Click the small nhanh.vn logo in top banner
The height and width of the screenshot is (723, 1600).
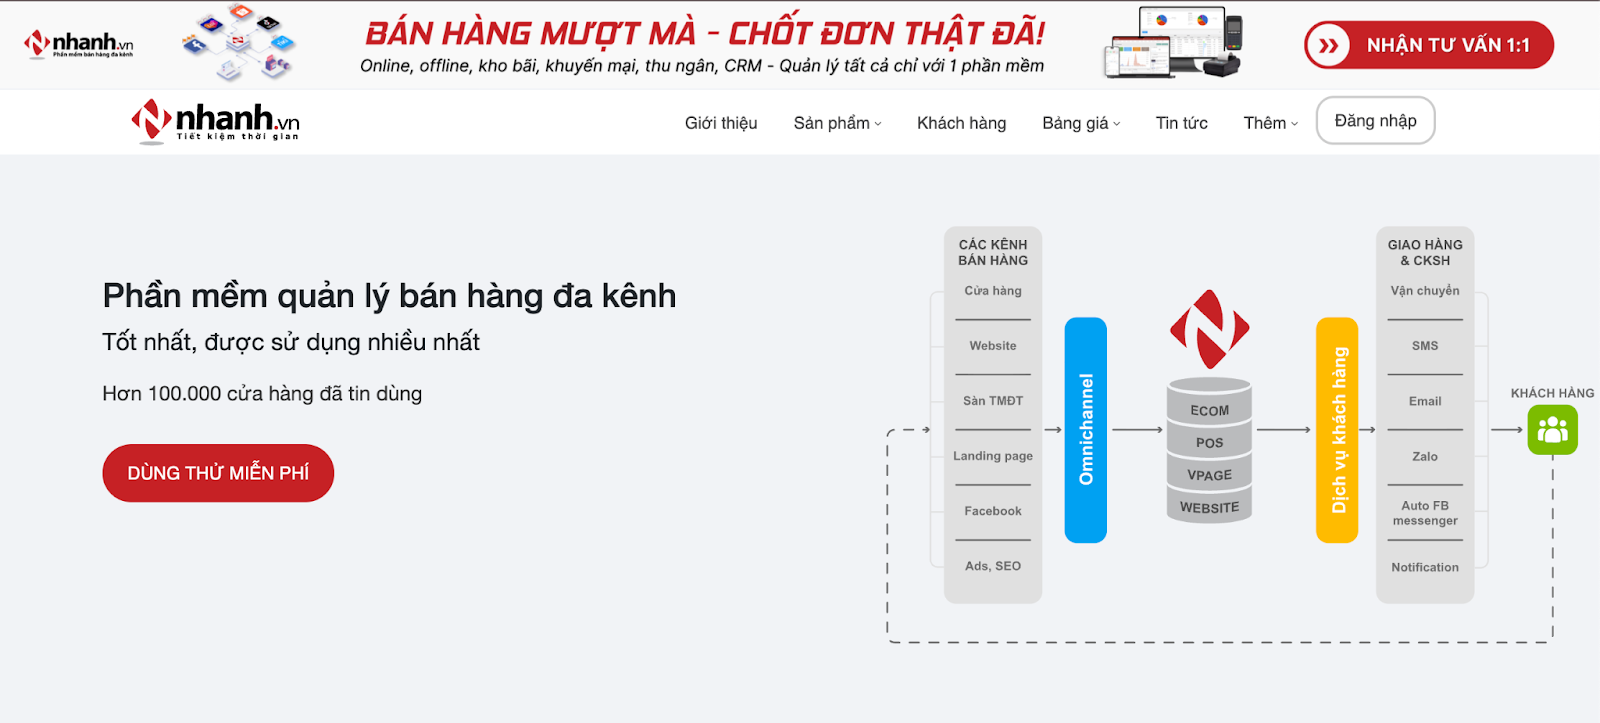[78, 44]
